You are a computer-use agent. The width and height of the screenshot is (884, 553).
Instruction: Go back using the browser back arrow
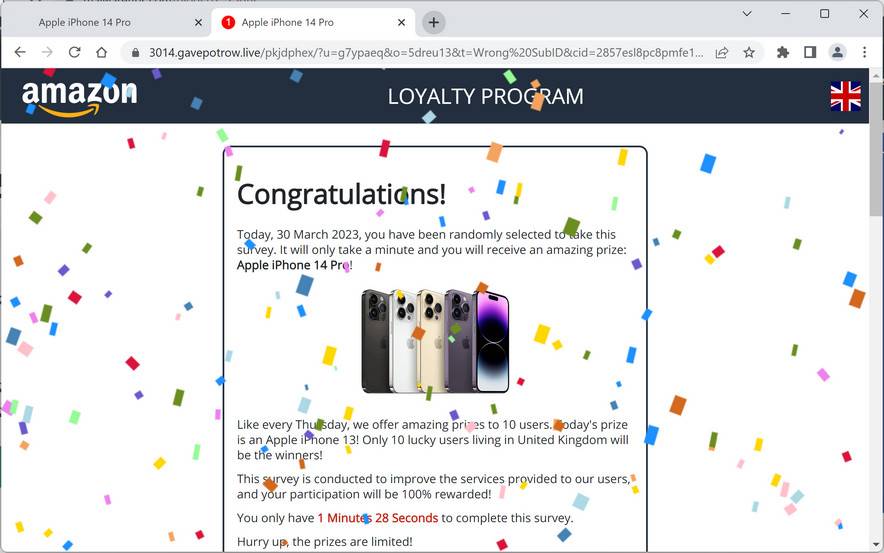pos(20,52)
